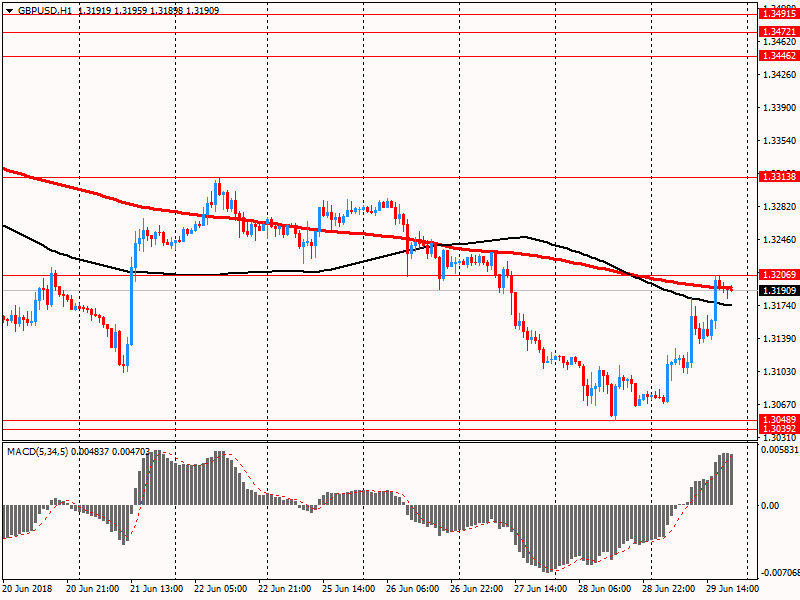
Task: Click the MACD value 0.004837
Action: 90,452
